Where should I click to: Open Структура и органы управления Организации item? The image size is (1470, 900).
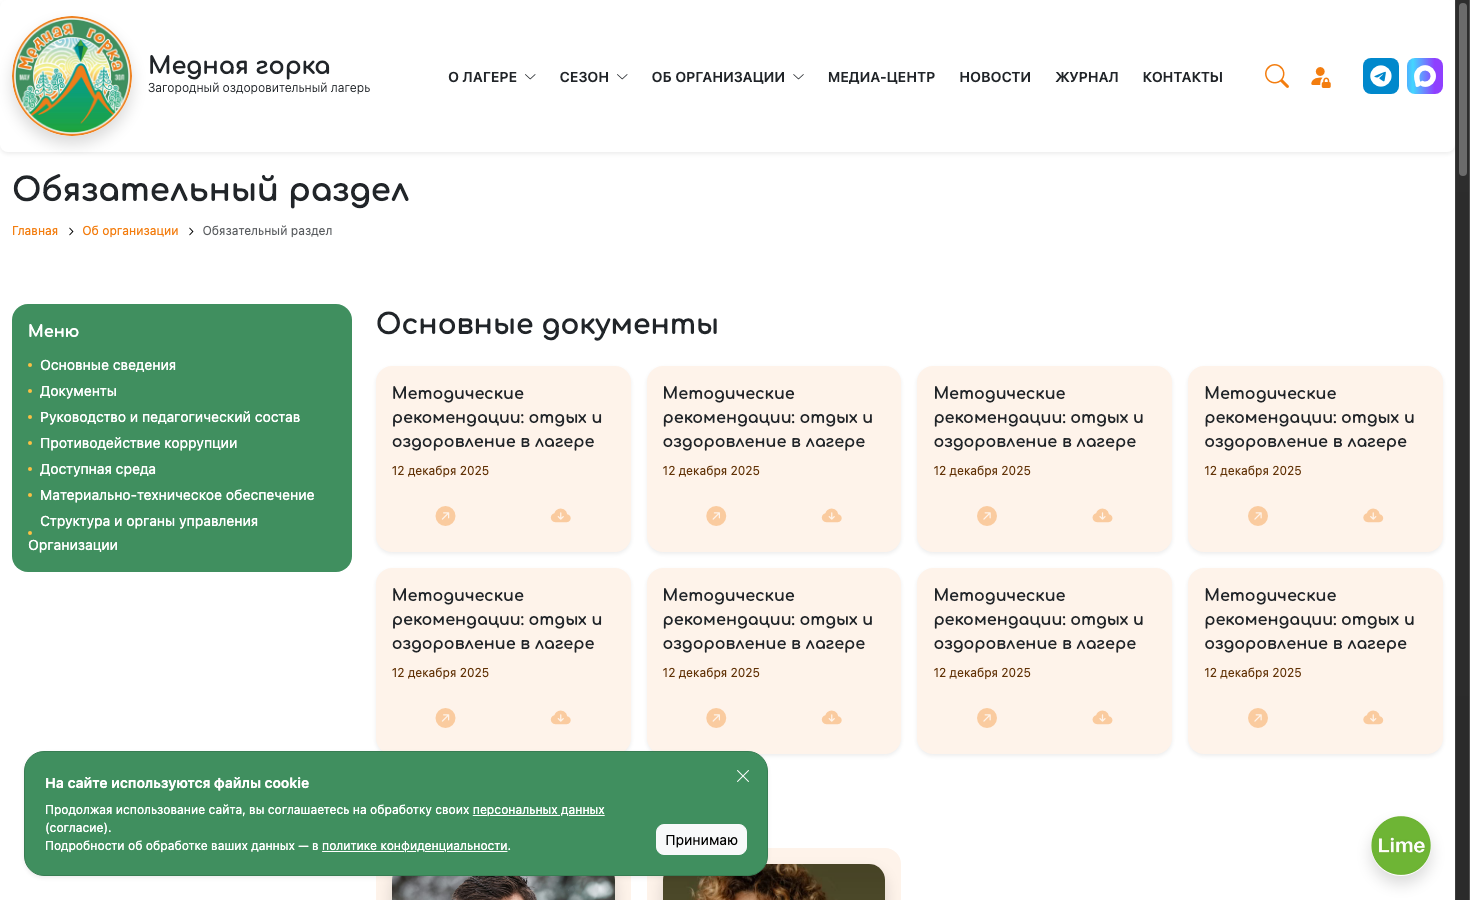pyautogui.click(x=143, y=533)
